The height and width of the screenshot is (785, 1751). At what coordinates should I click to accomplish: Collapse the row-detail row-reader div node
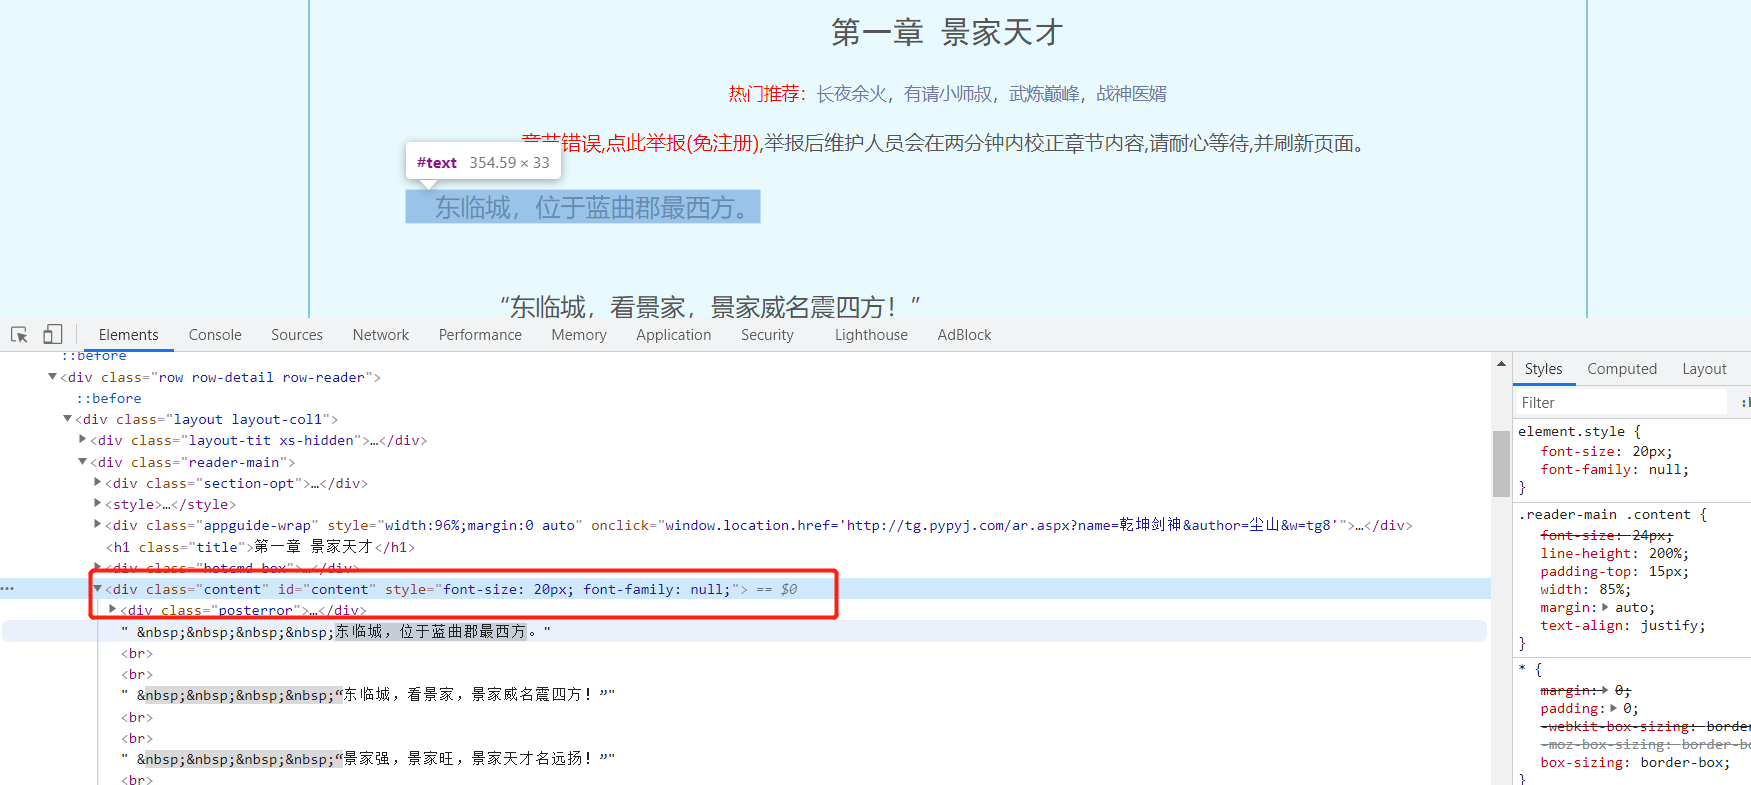pyautogui.click(x=53, y=377)
